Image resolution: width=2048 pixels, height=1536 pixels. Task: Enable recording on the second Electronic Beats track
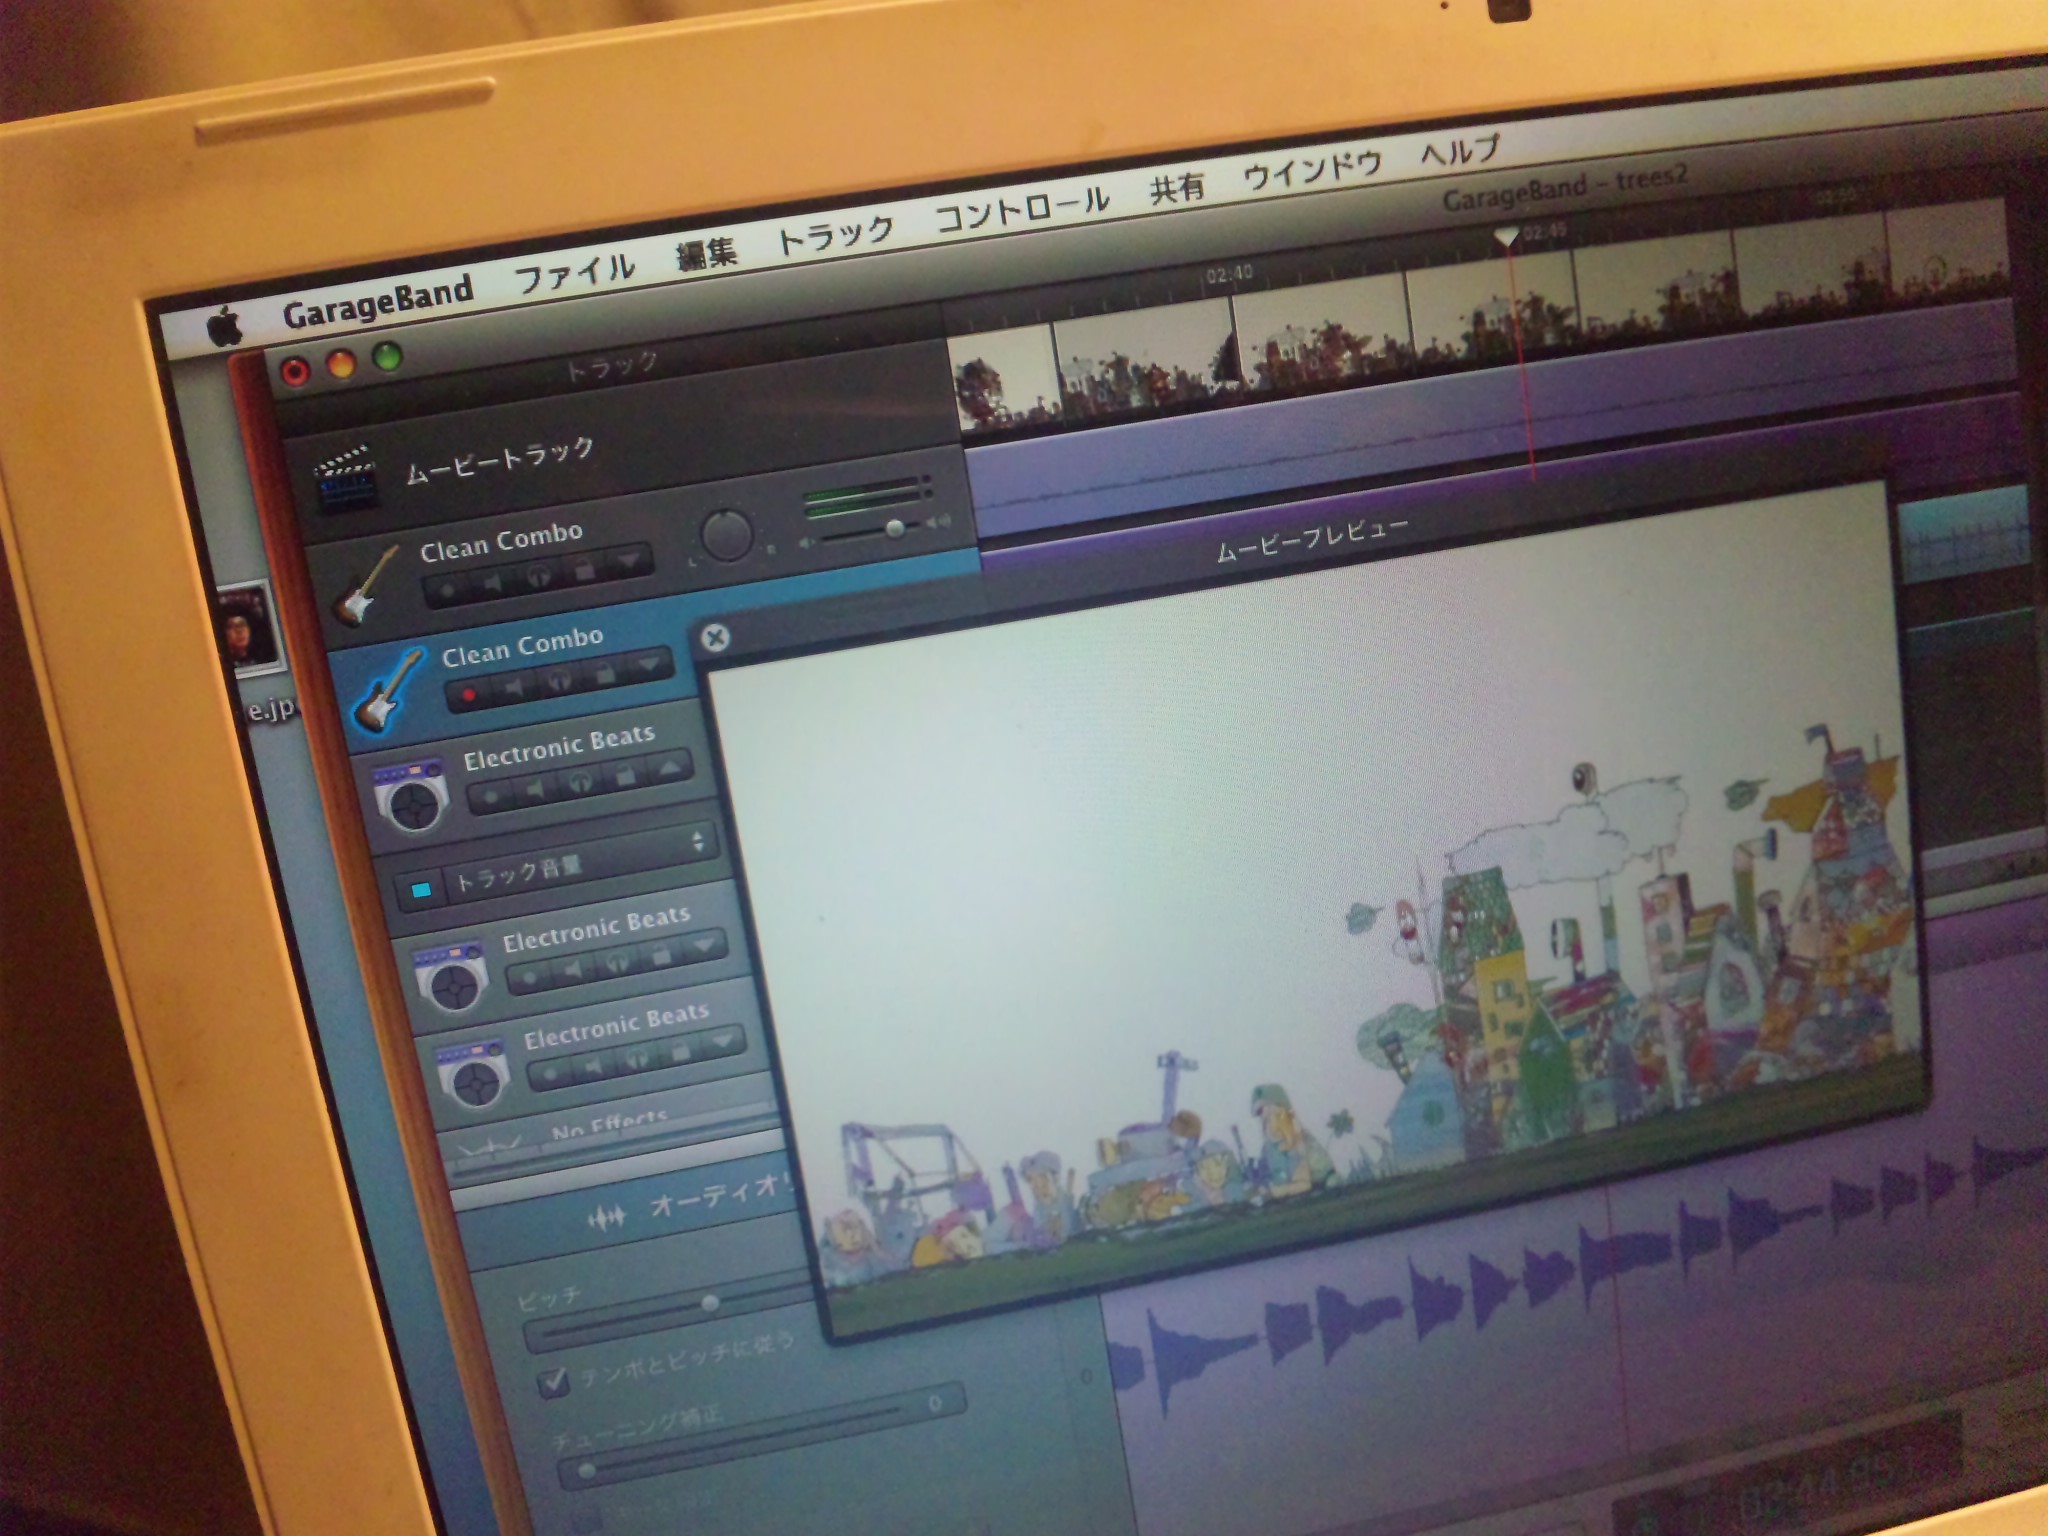click(x=529, y=975)
